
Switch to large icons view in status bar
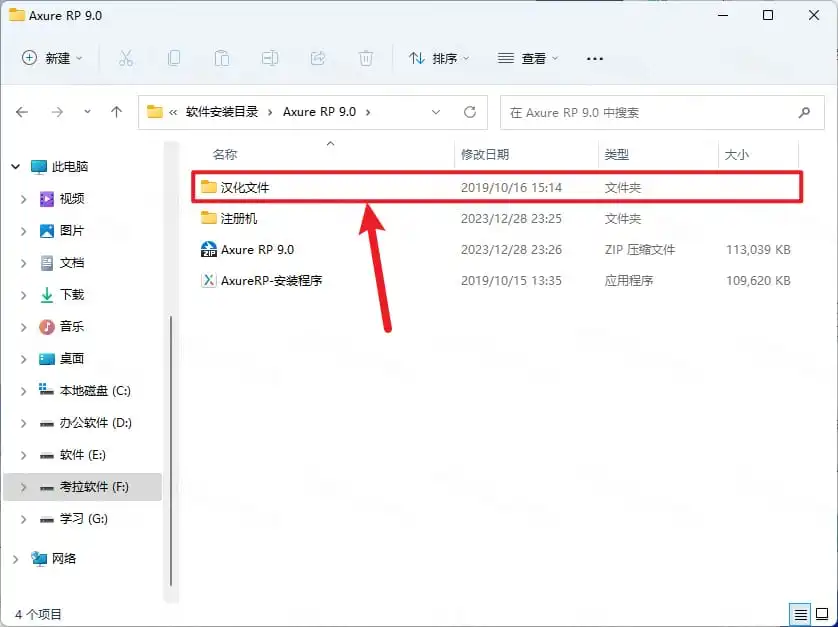821,615
